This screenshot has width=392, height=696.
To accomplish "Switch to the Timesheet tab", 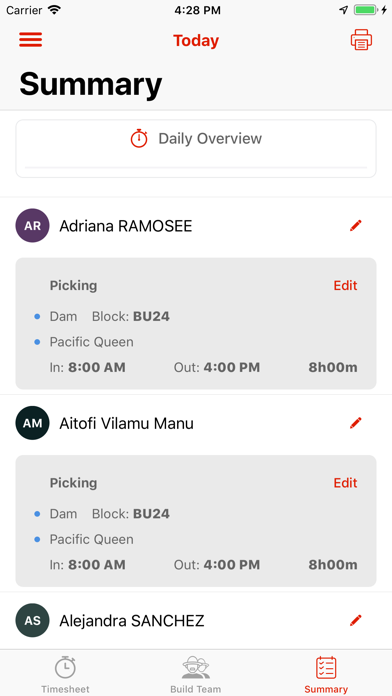I will [x=65, y=674].
